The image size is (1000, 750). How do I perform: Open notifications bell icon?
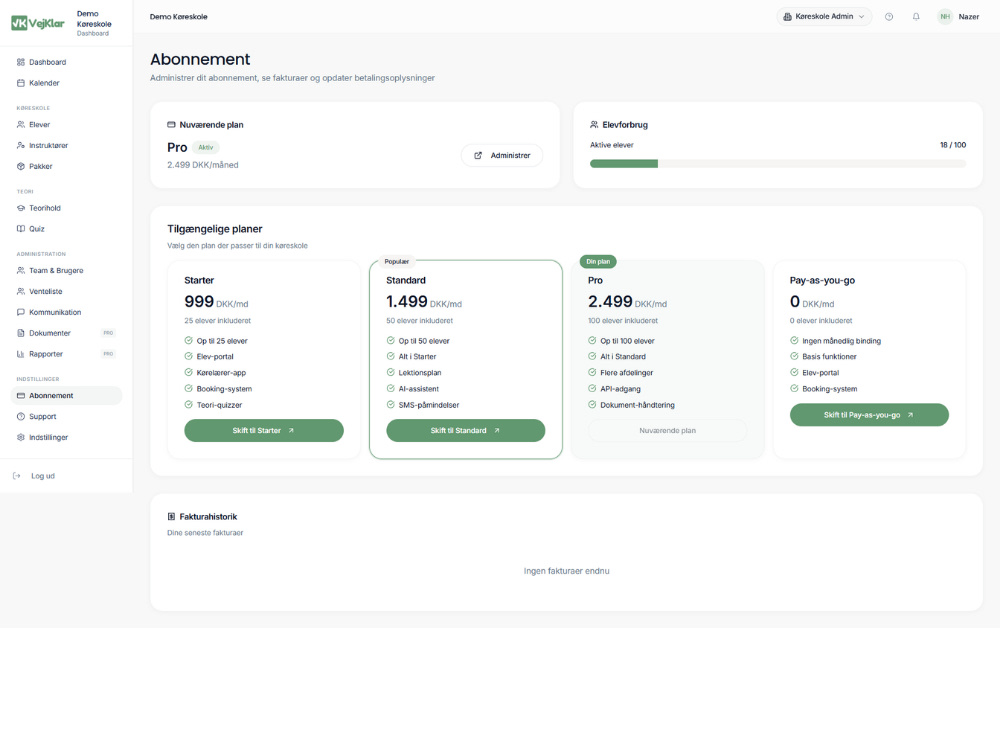[x=916, y=17]
